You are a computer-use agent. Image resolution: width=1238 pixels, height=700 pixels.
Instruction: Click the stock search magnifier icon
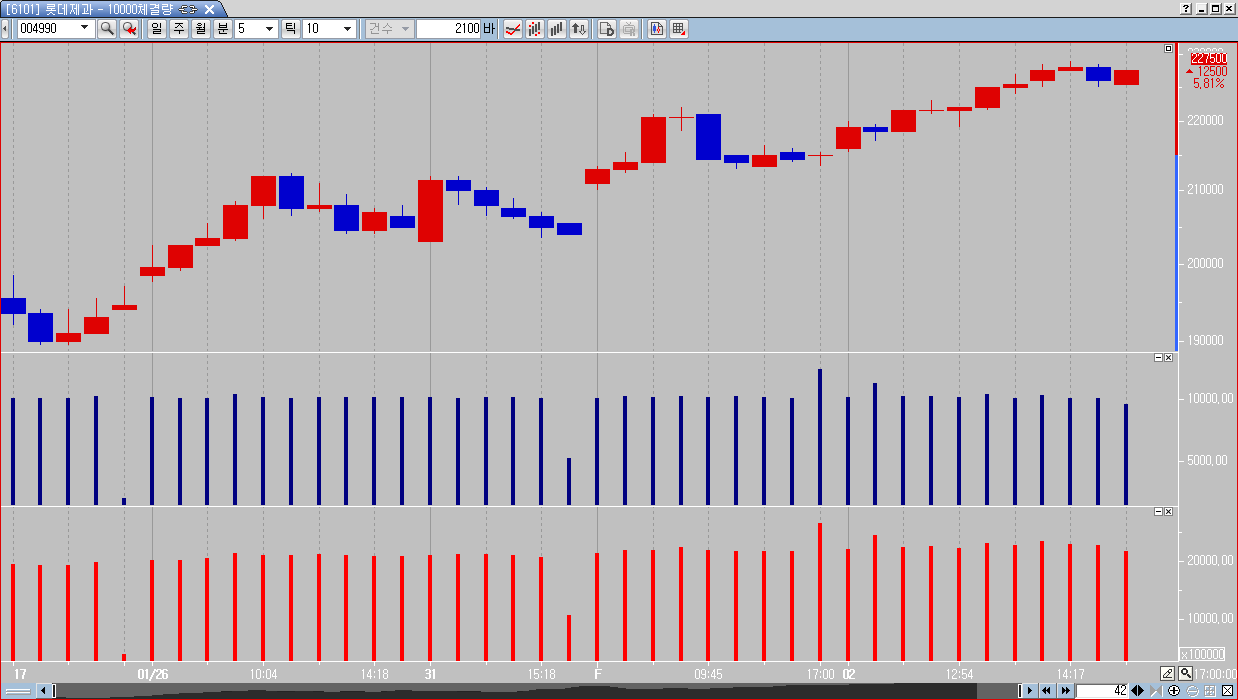[x=106, y=29]
